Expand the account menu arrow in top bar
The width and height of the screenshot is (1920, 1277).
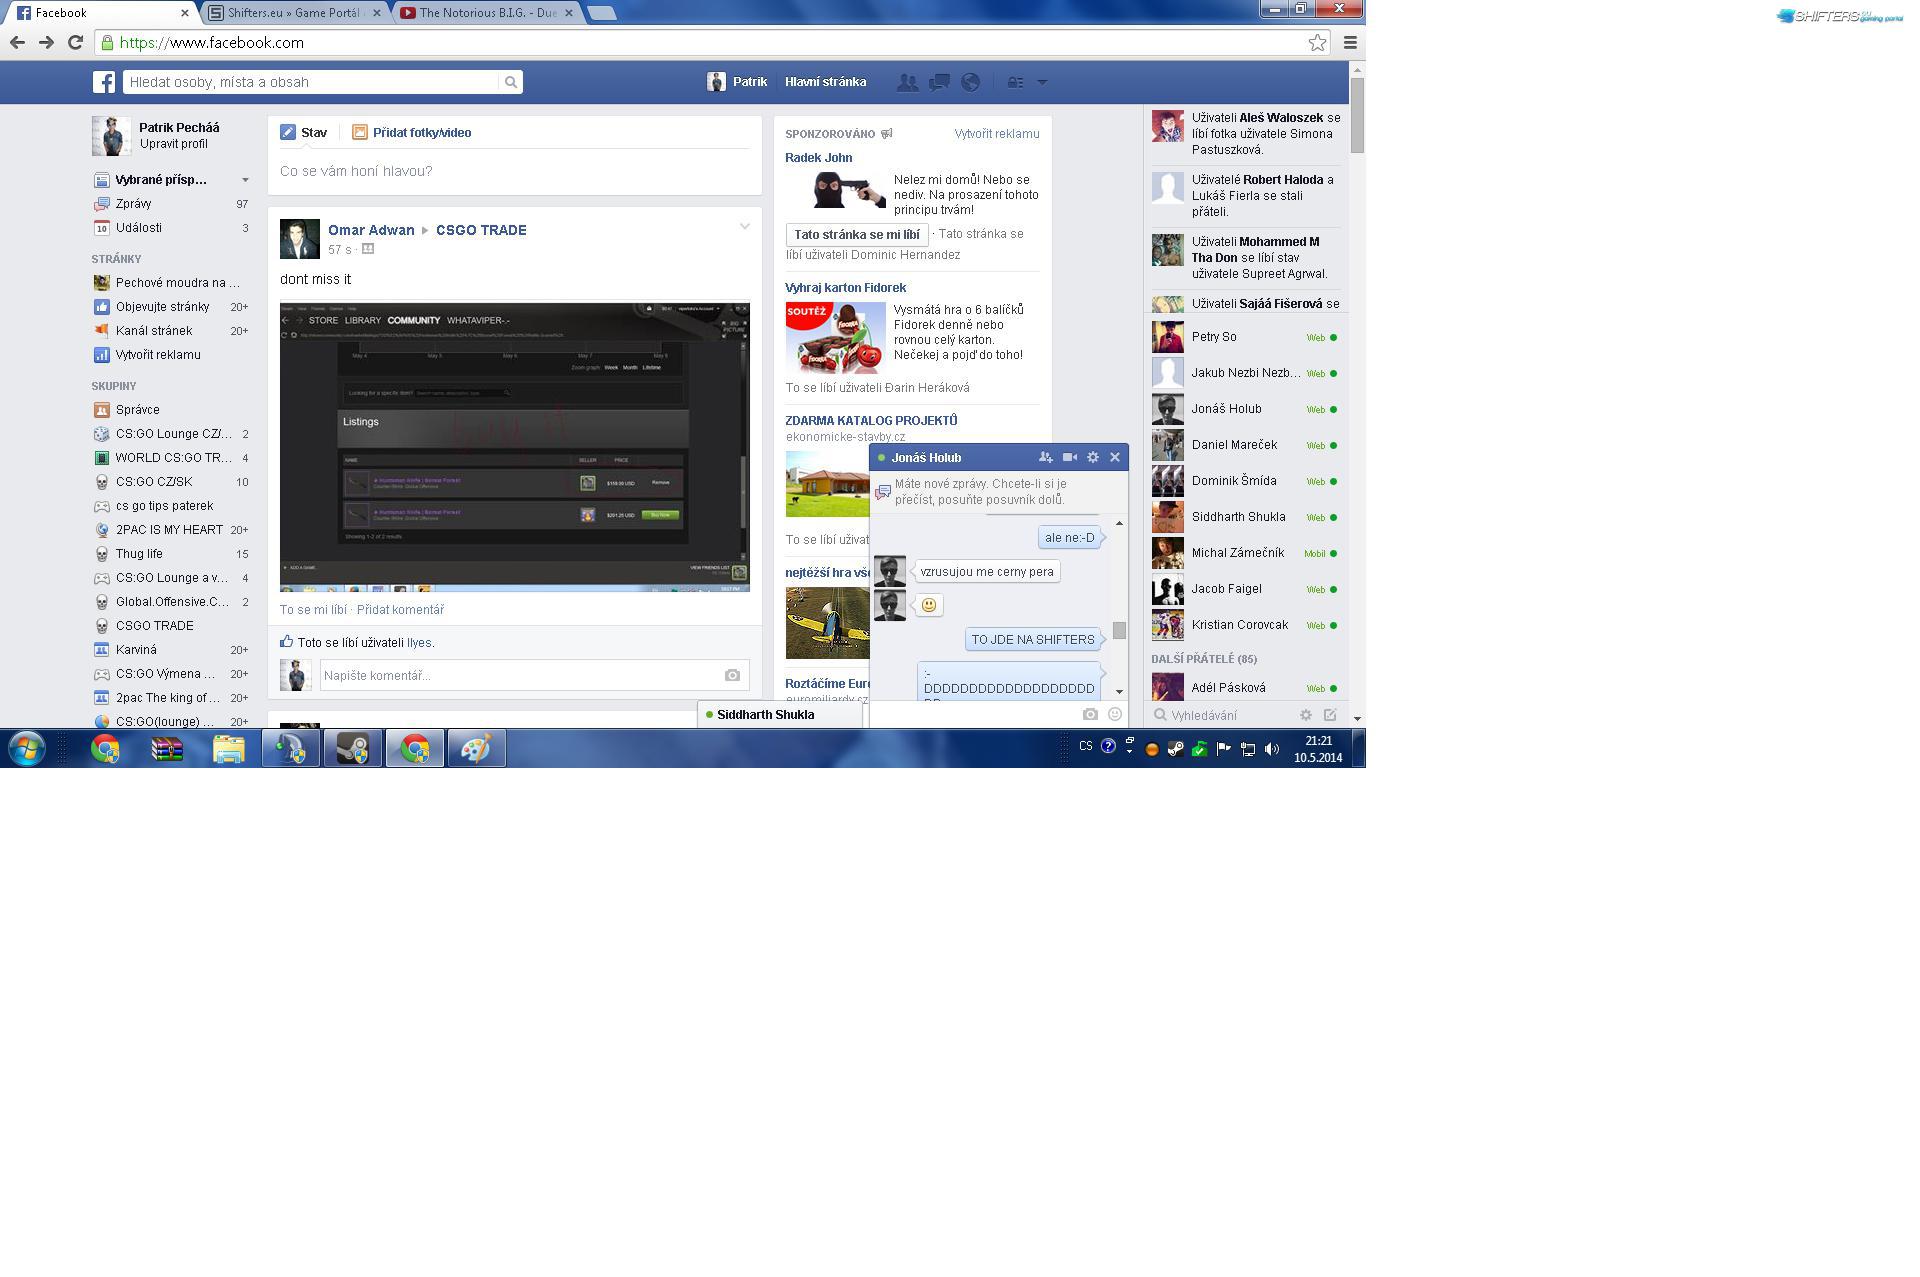click(1042, 83)
